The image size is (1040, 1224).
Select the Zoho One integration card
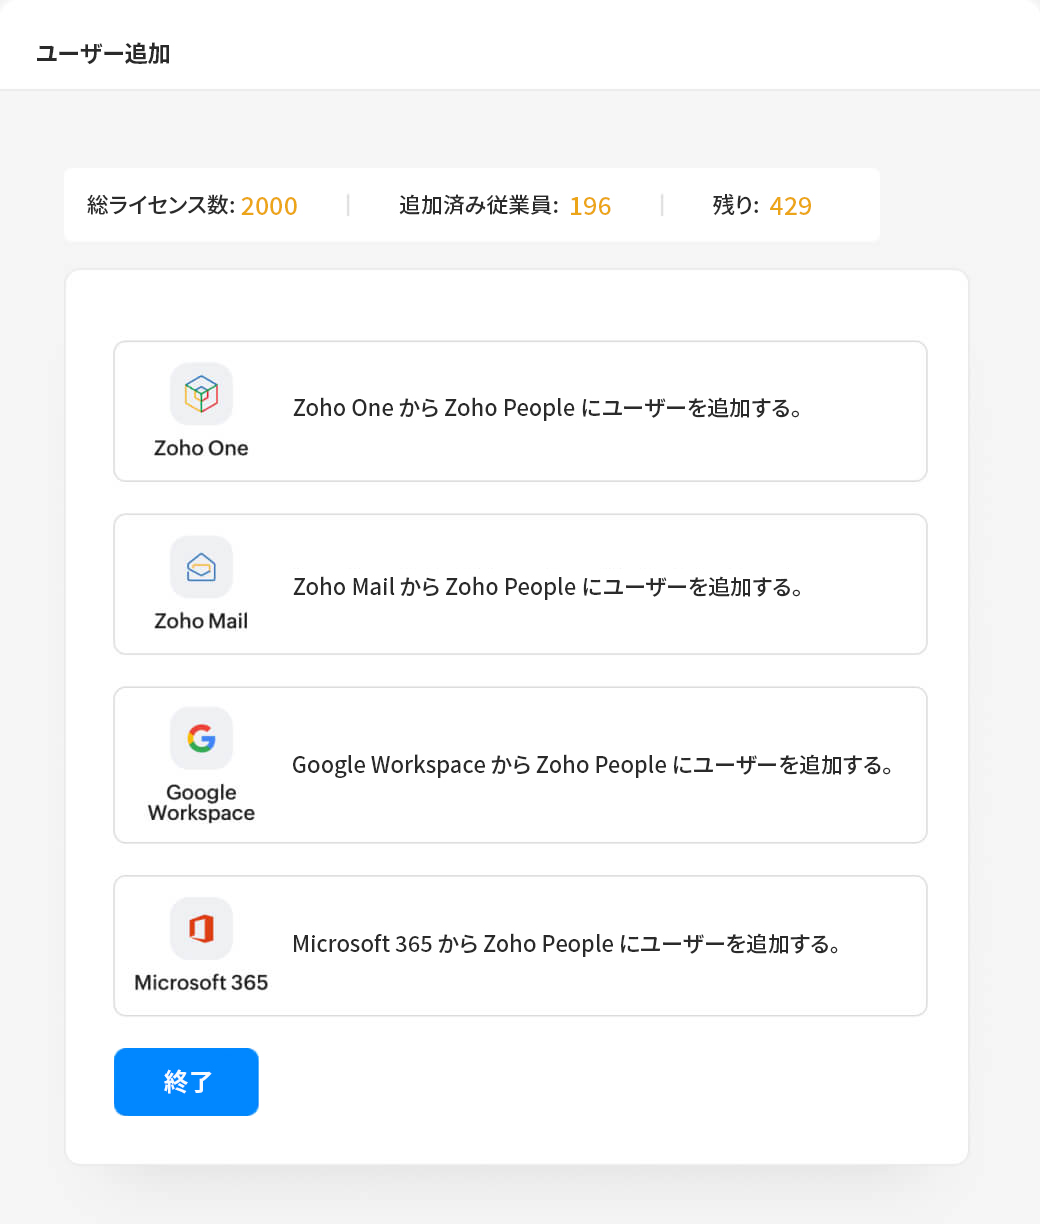coord(520,411)
